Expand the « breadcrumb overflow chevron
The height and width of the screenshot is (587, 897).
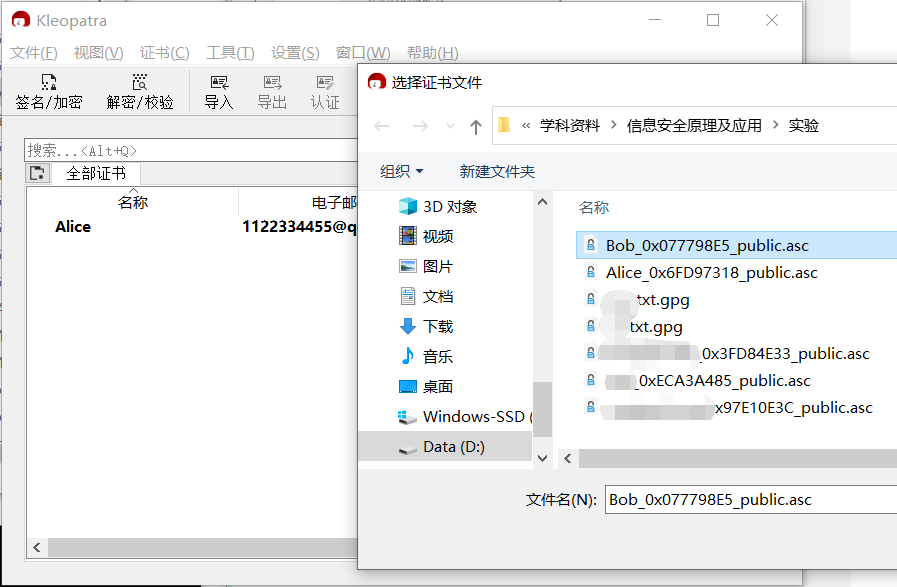pyautogui.click(x=526, y=125)
